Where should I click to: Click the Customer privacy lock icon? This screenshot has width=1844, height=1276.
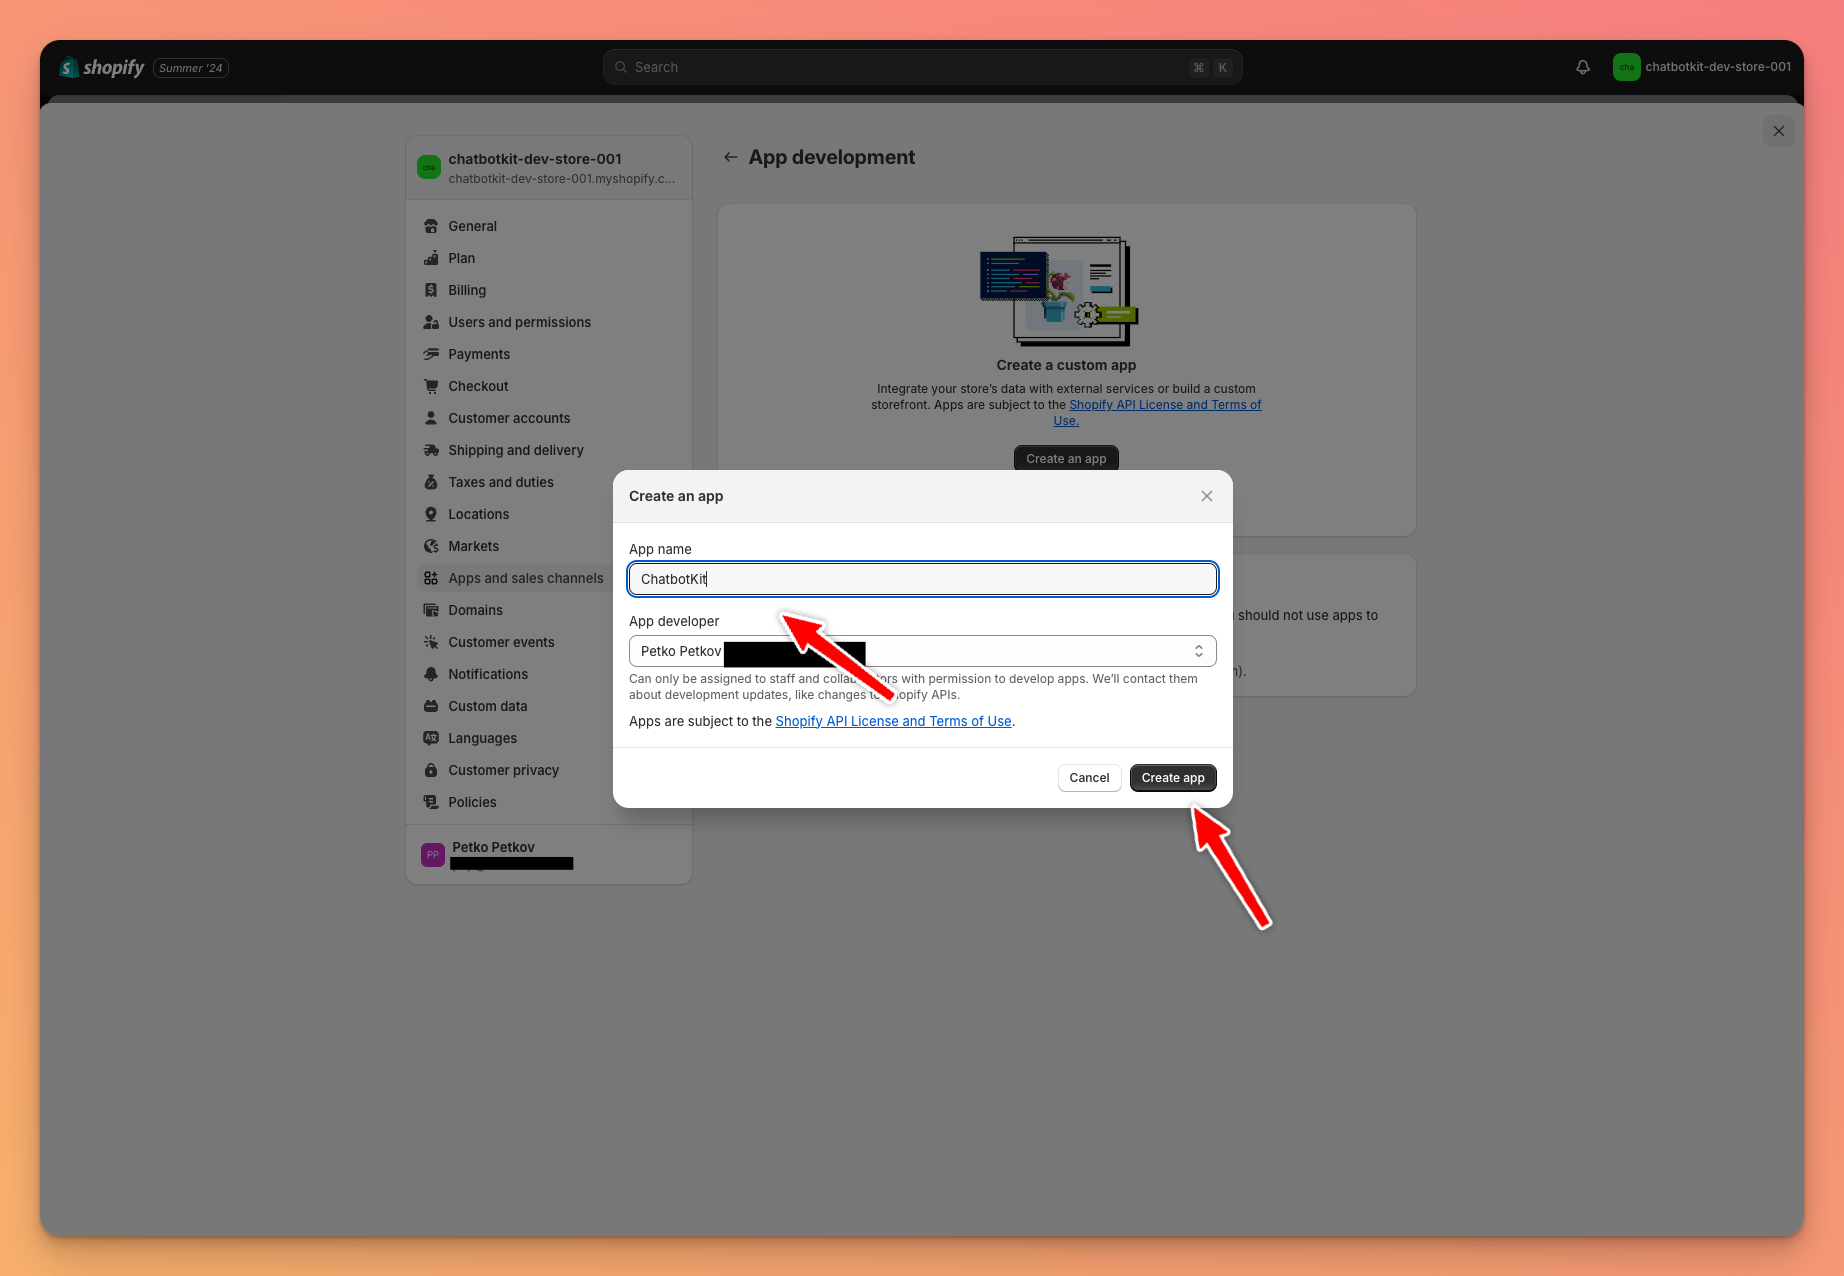pos(431,770)
